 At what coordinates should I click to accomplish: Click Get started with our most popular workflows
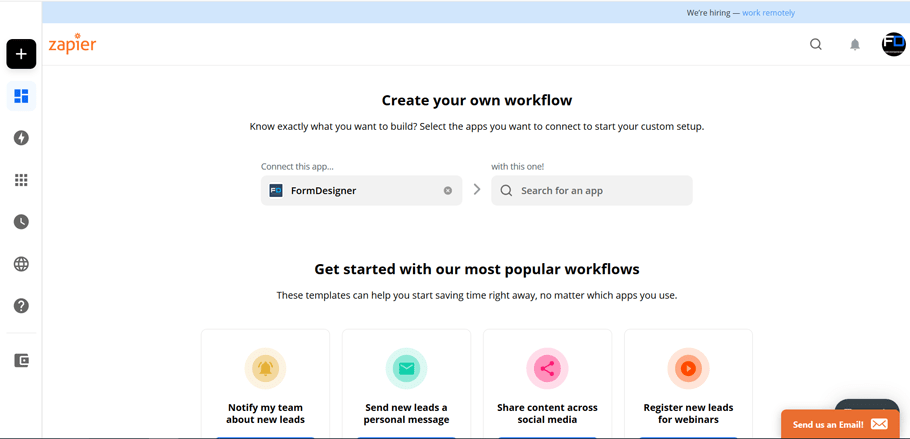(476, 269)
